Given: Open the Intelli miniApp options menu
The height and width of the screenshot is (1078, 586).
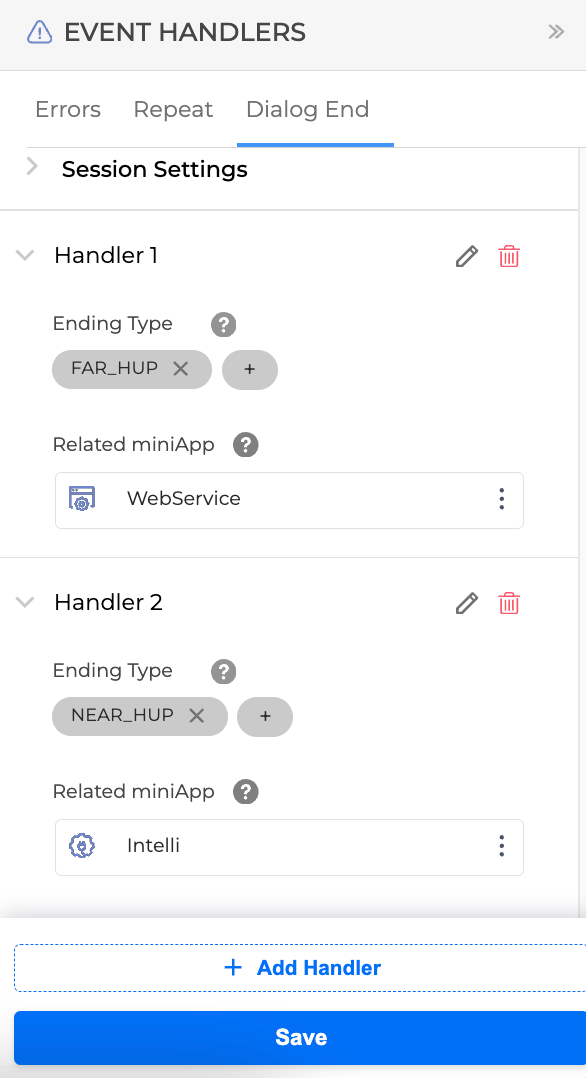Looking at the screenshot, I should [x=501, y=846].
